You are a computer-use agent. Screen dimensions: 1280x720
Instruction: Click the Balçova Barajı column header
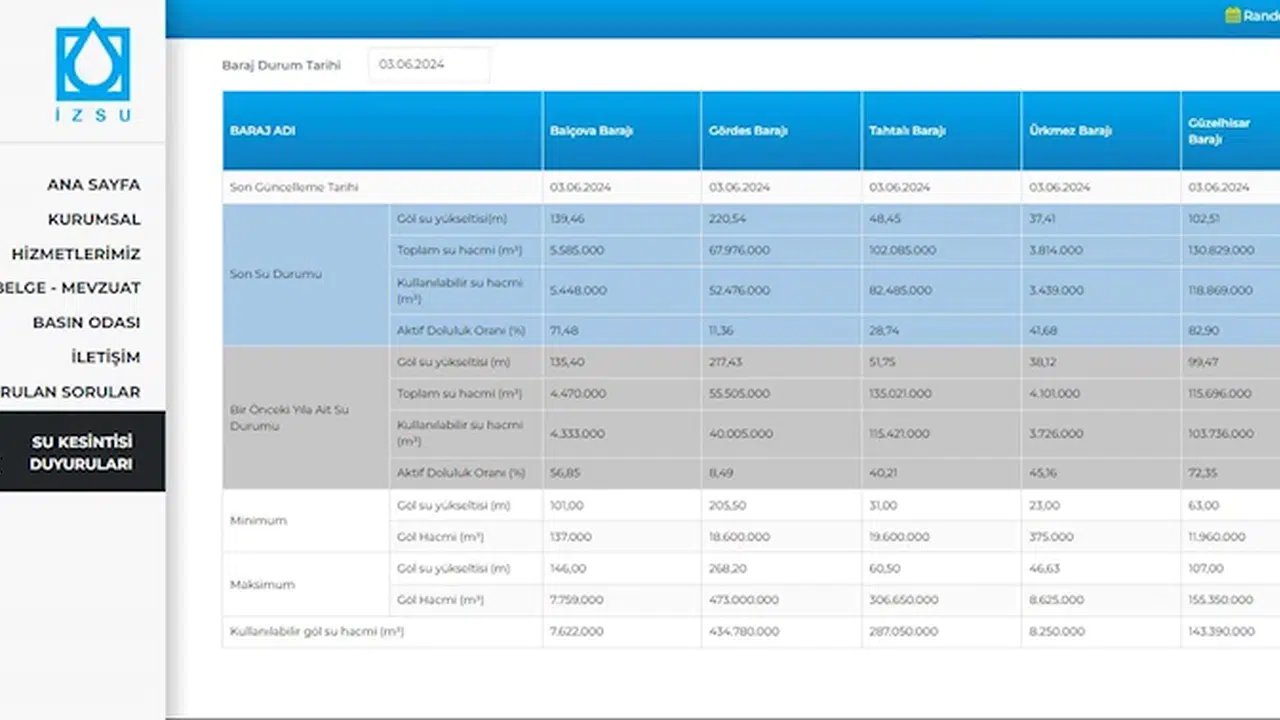pos(591,131)
